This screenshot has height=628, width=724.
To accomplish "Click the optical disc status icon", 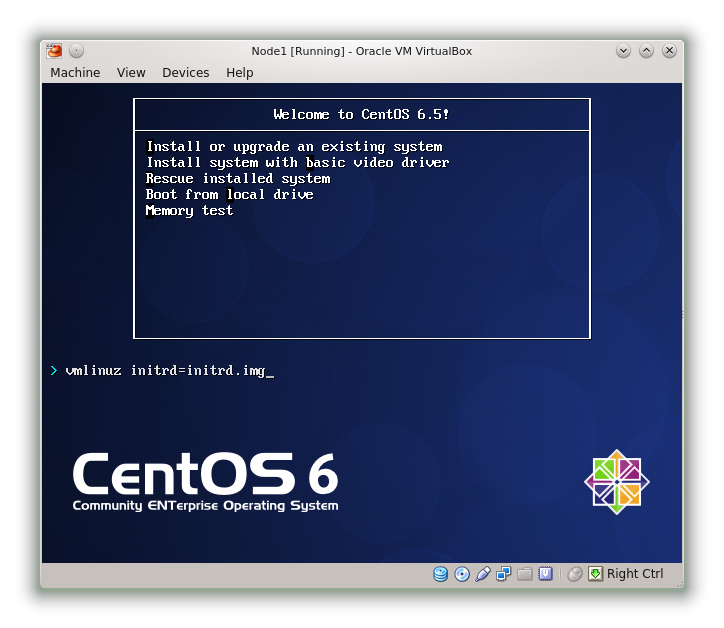I will [462, 574].
